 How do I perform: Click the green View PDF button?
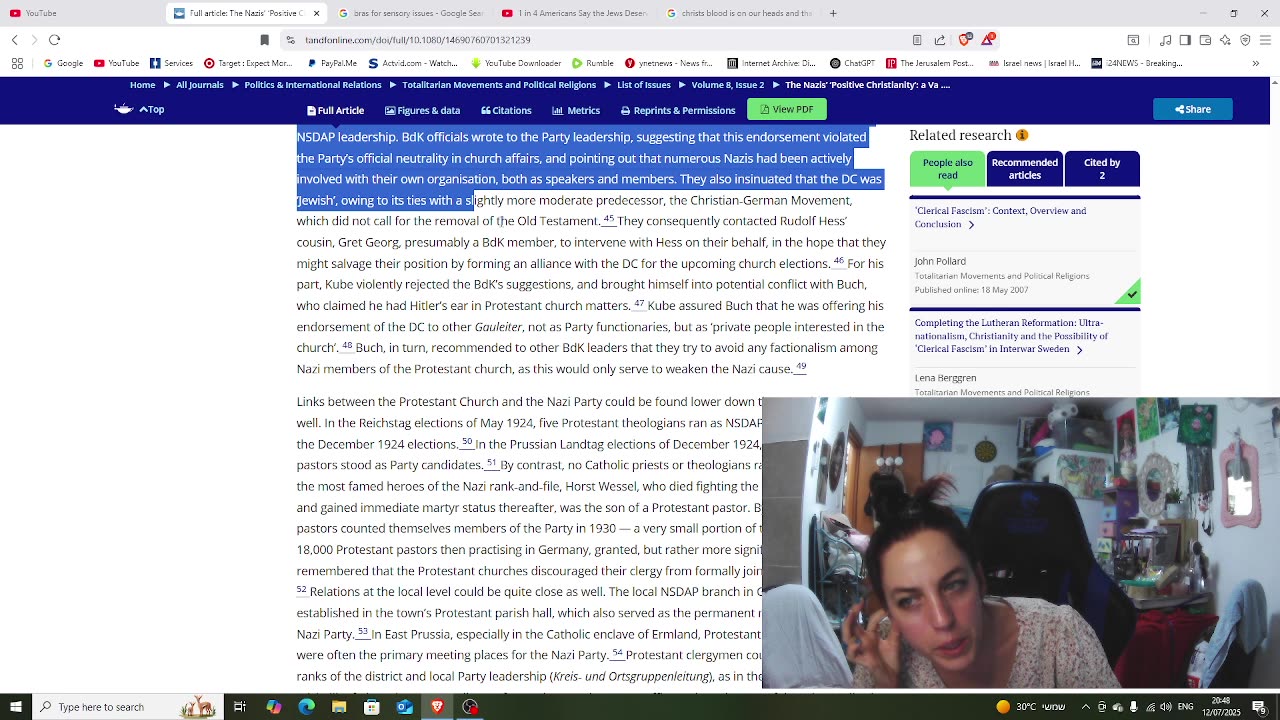click(x=787, y=109)
